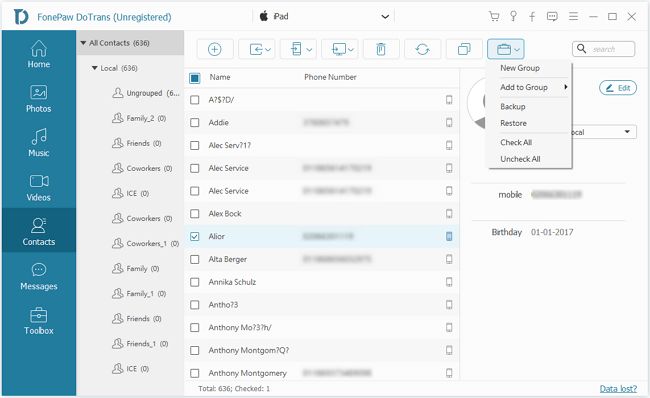Viewport: 650px width, 398px height.
Task: Open the account dropdown in details panel
Action: coord(628,132)
